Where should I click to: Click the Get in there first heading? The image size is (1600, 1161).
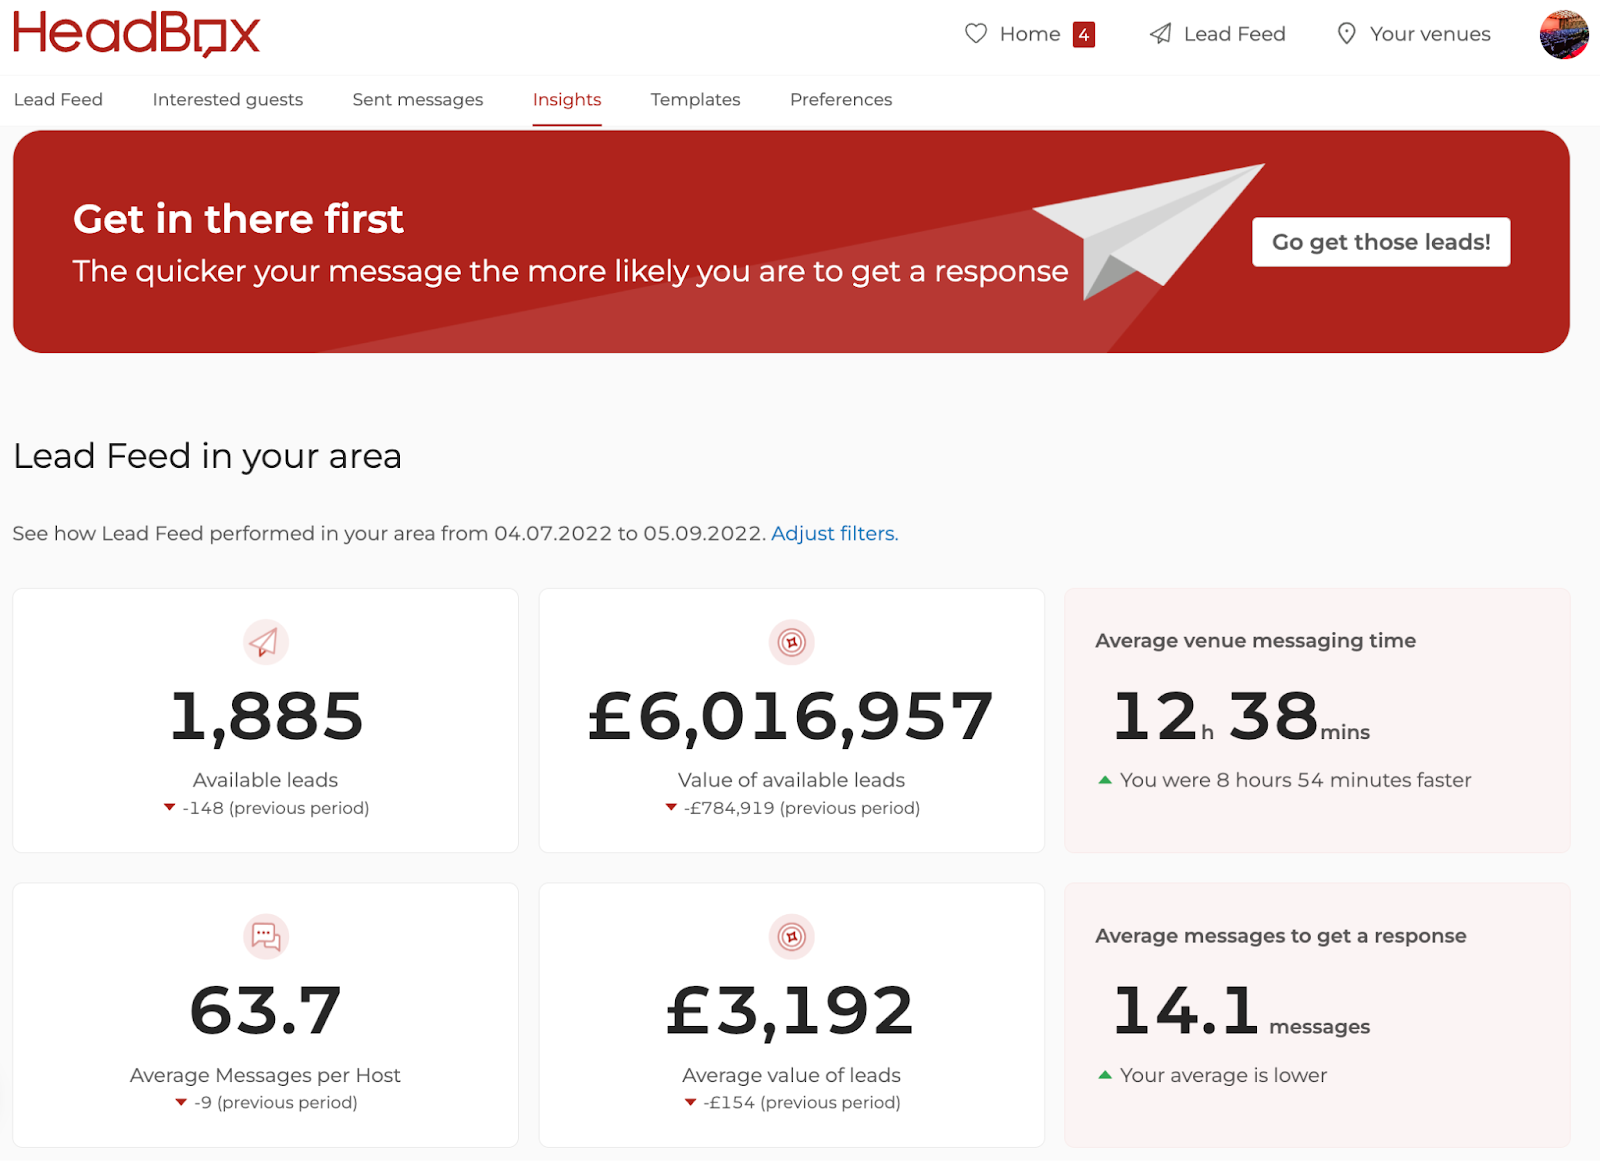[238, 218]
